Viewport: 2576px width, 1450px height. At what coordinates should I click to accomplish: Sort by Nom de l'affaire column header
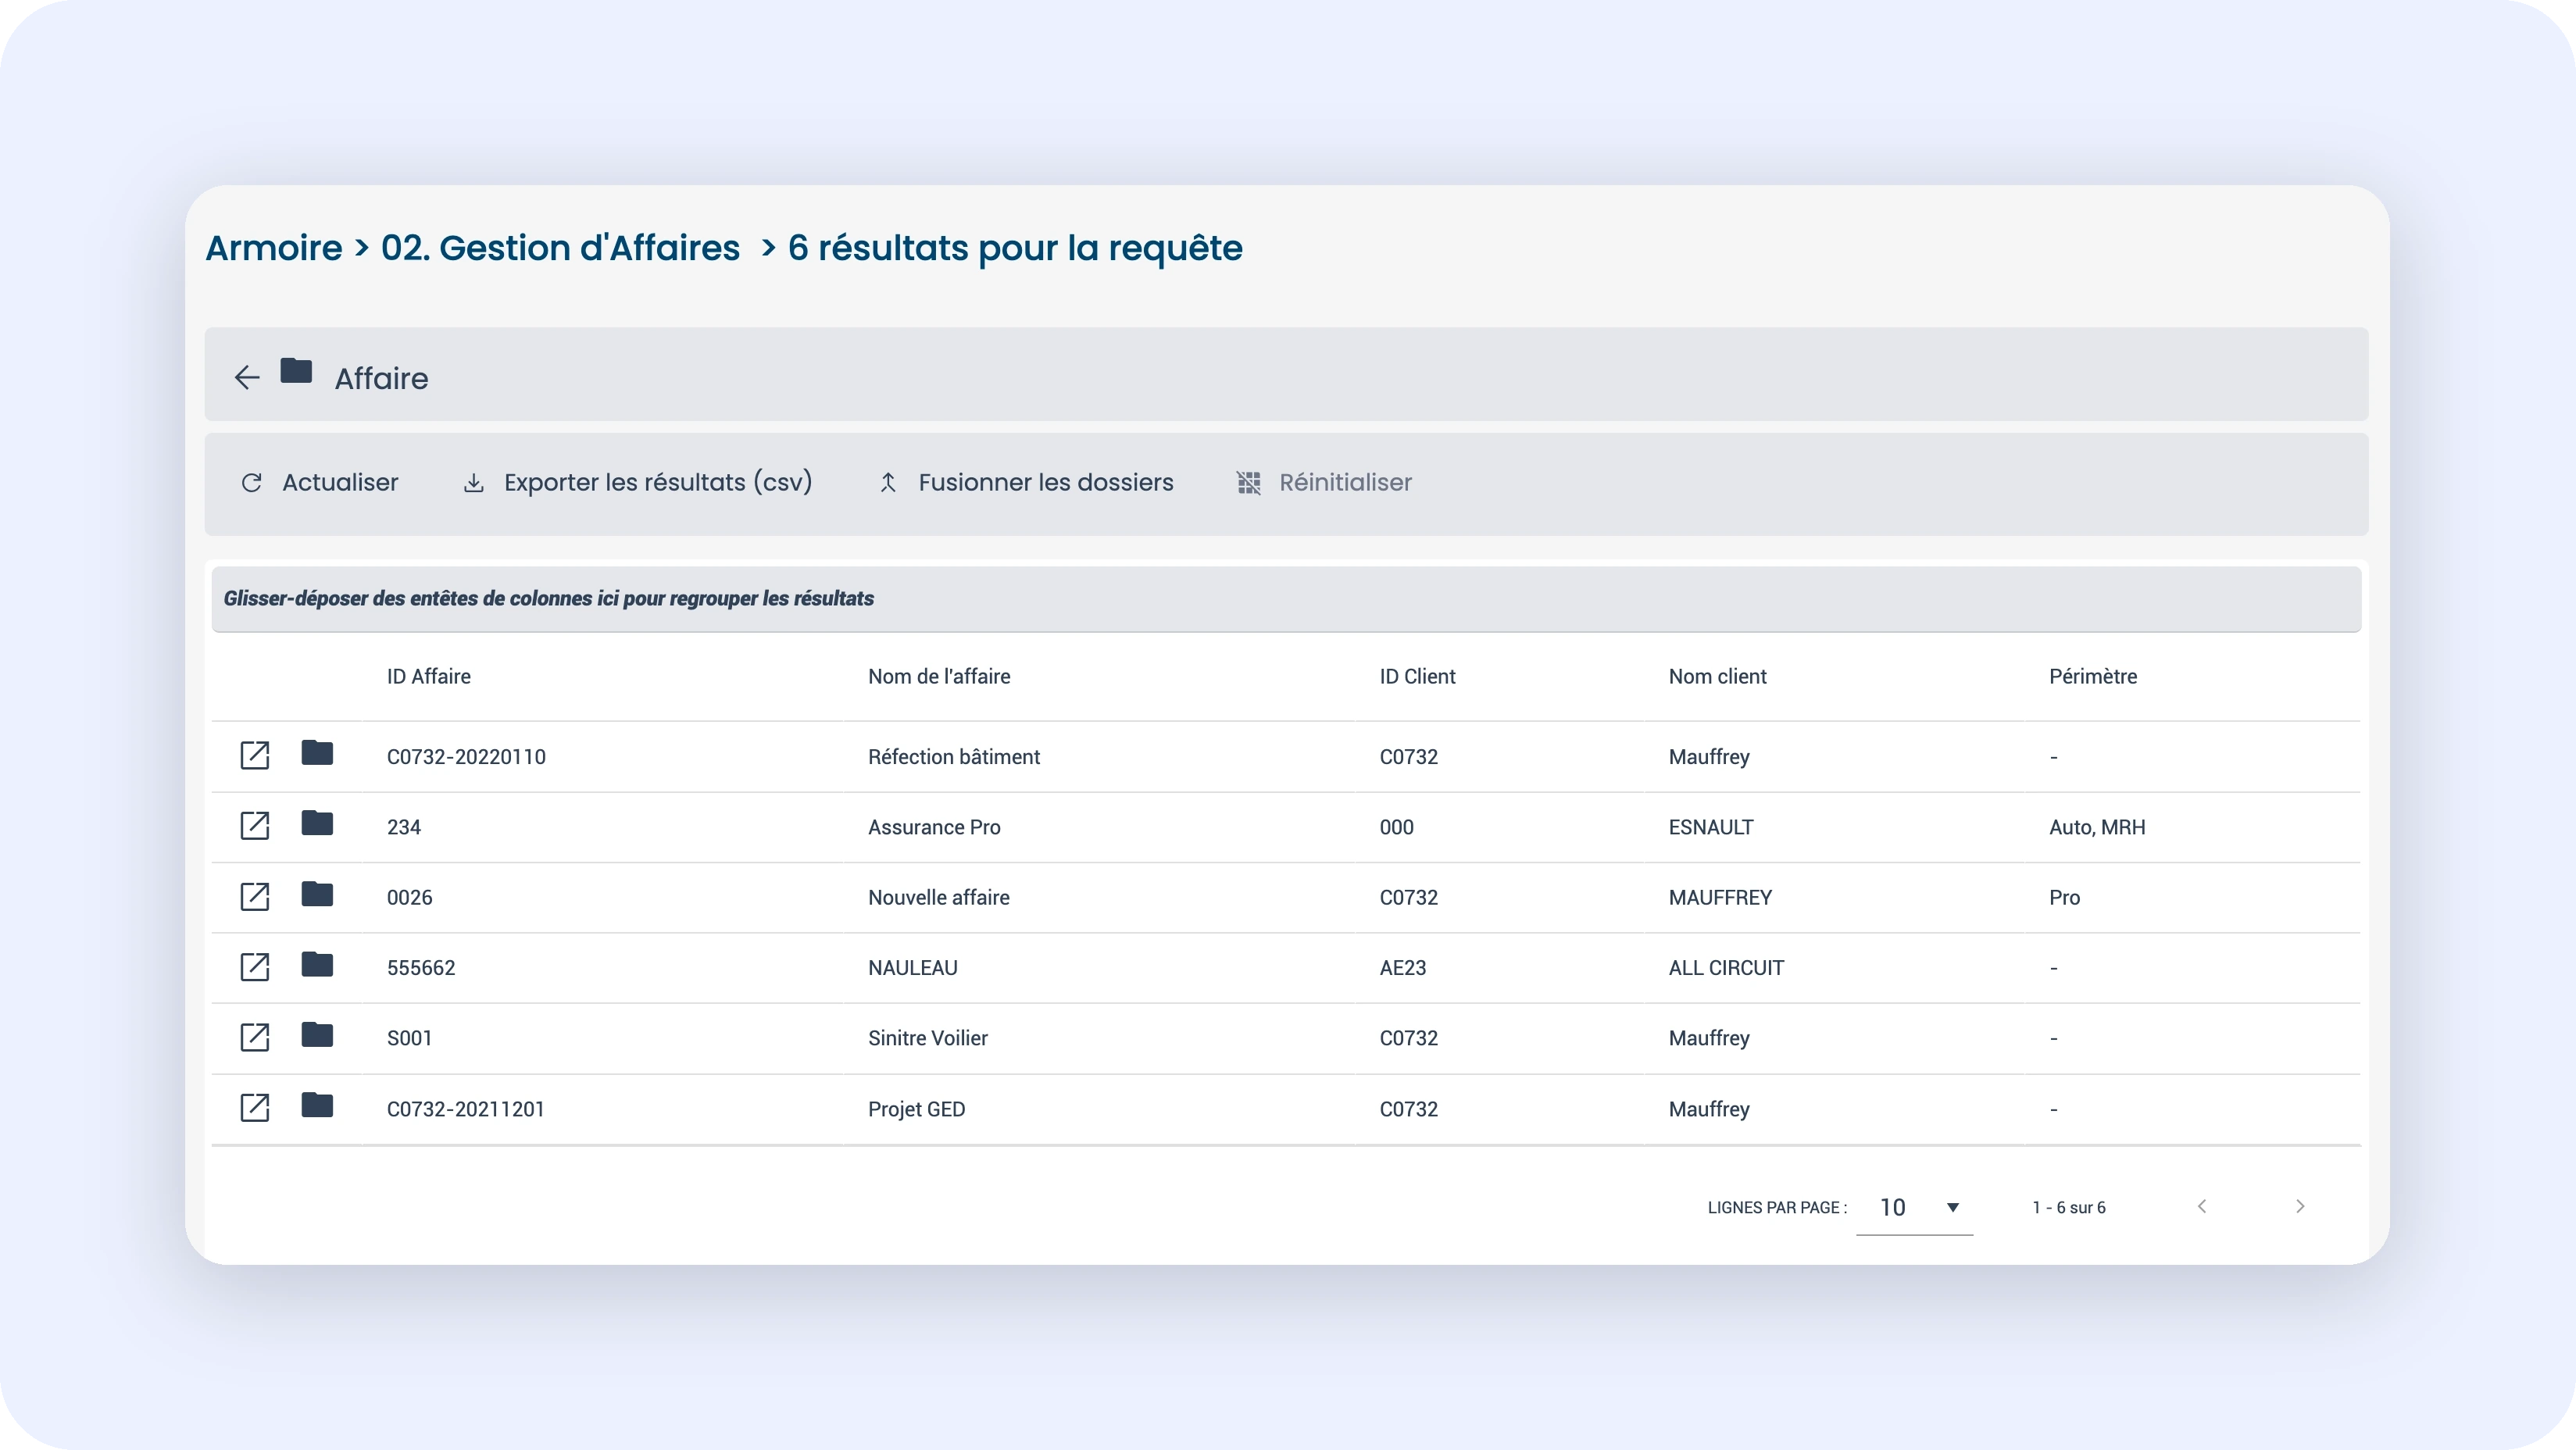click(x=939, y=677)
